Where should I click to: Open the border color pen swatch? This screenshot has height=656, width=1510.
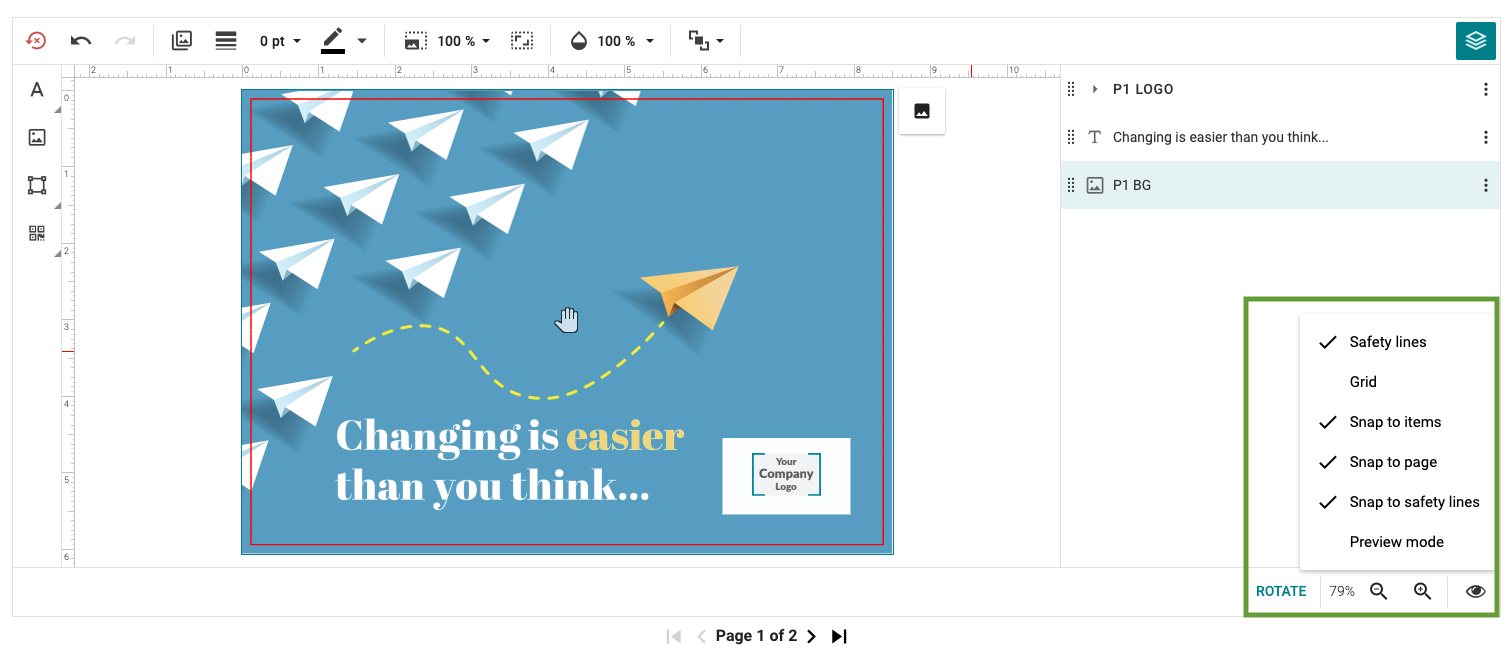(333, 41)
